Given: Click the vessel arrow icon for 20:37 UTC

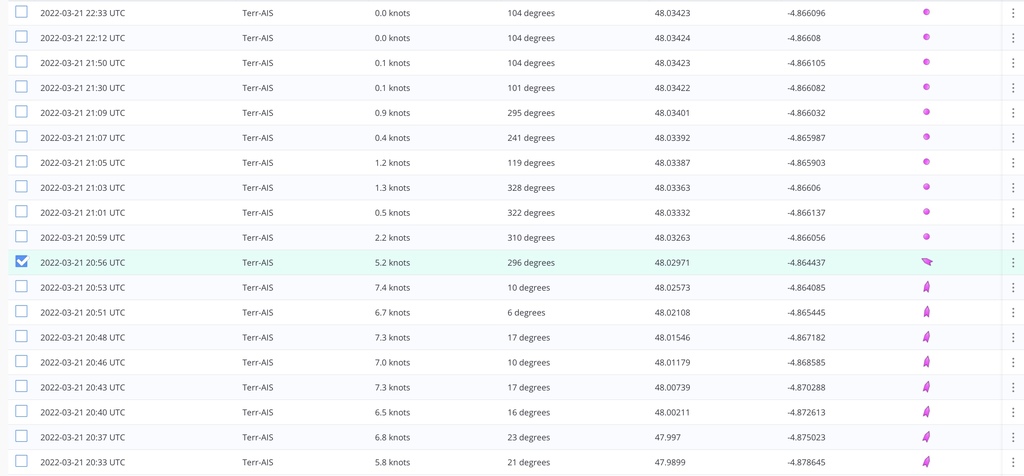Looking at the screenshot, I should click(926, 436).
